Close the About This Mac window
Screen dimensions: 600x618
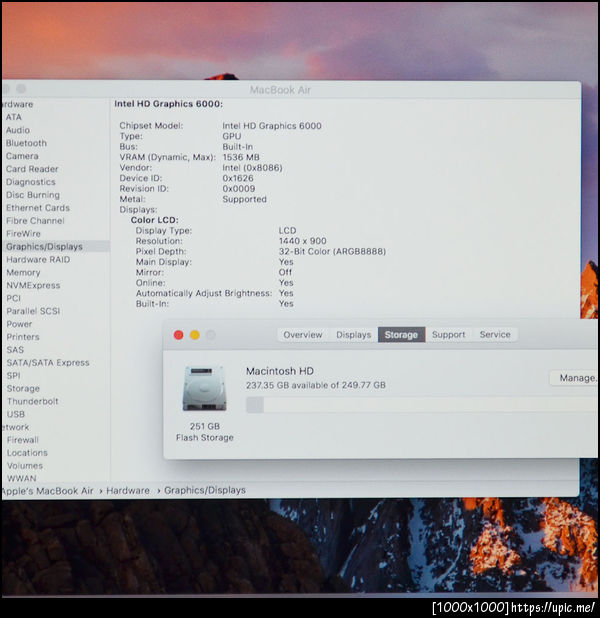(179, 335)
